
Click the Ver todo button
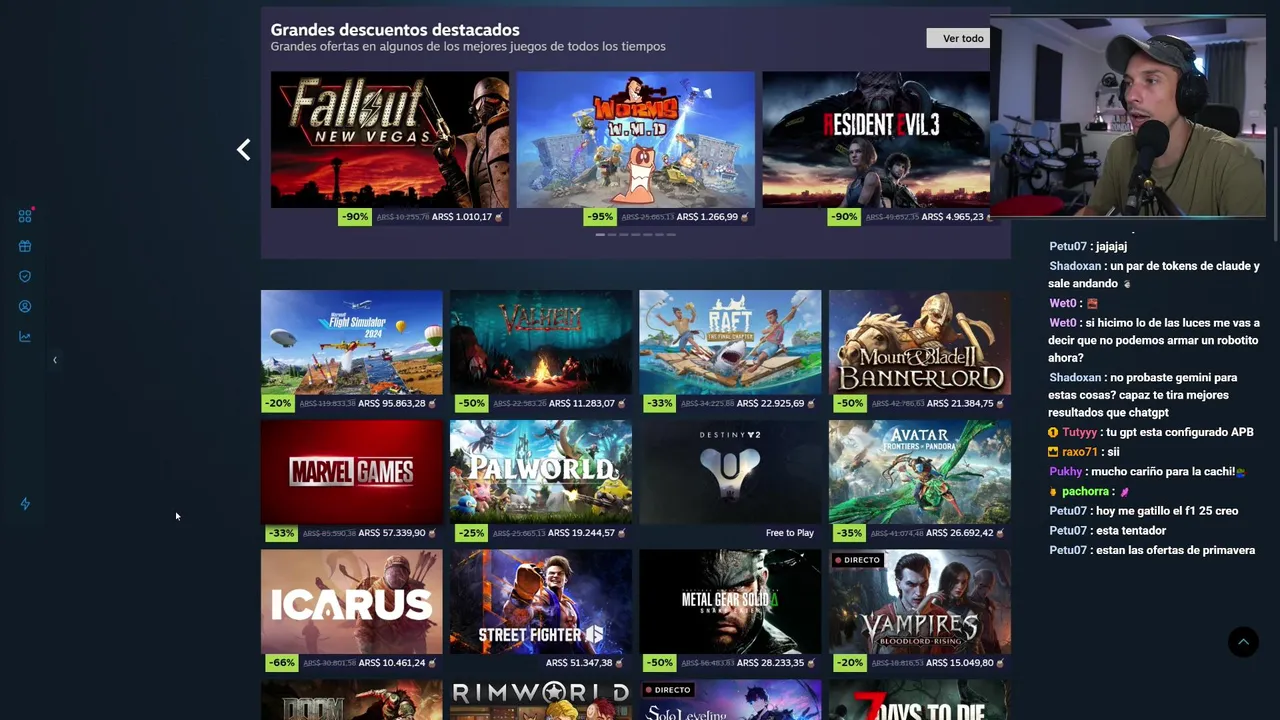coord(963,38)
